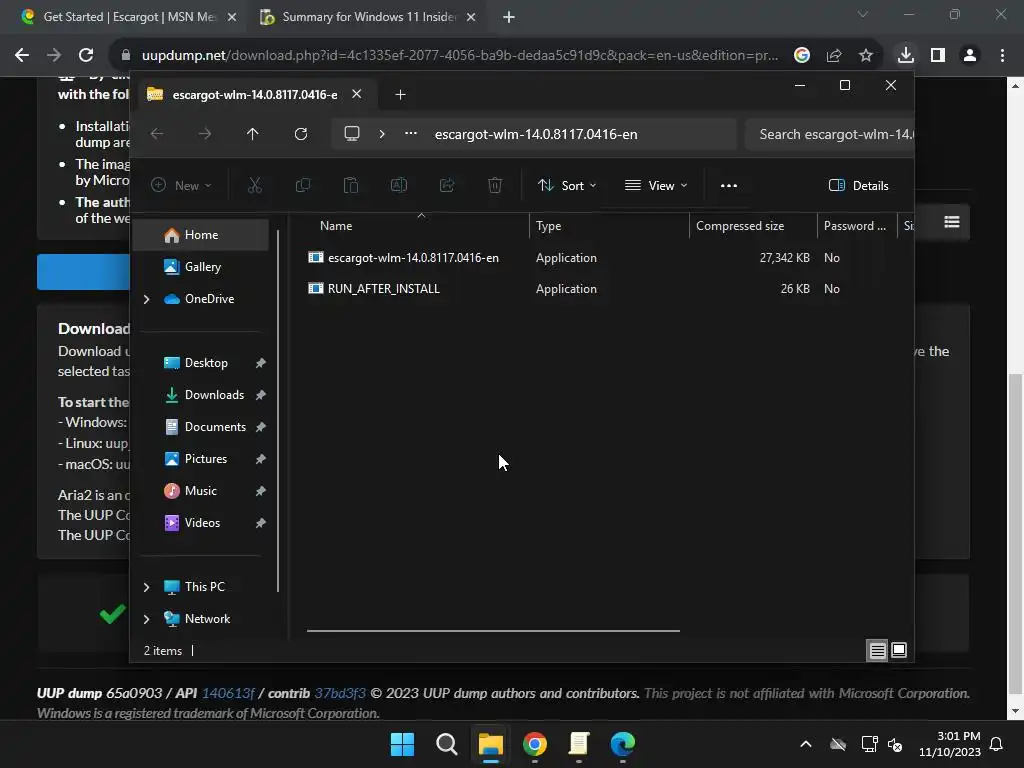This screenshot has height=768, width=1024.
Task: Go up one folder with the Up arrow
Action: tap(253, 134)
